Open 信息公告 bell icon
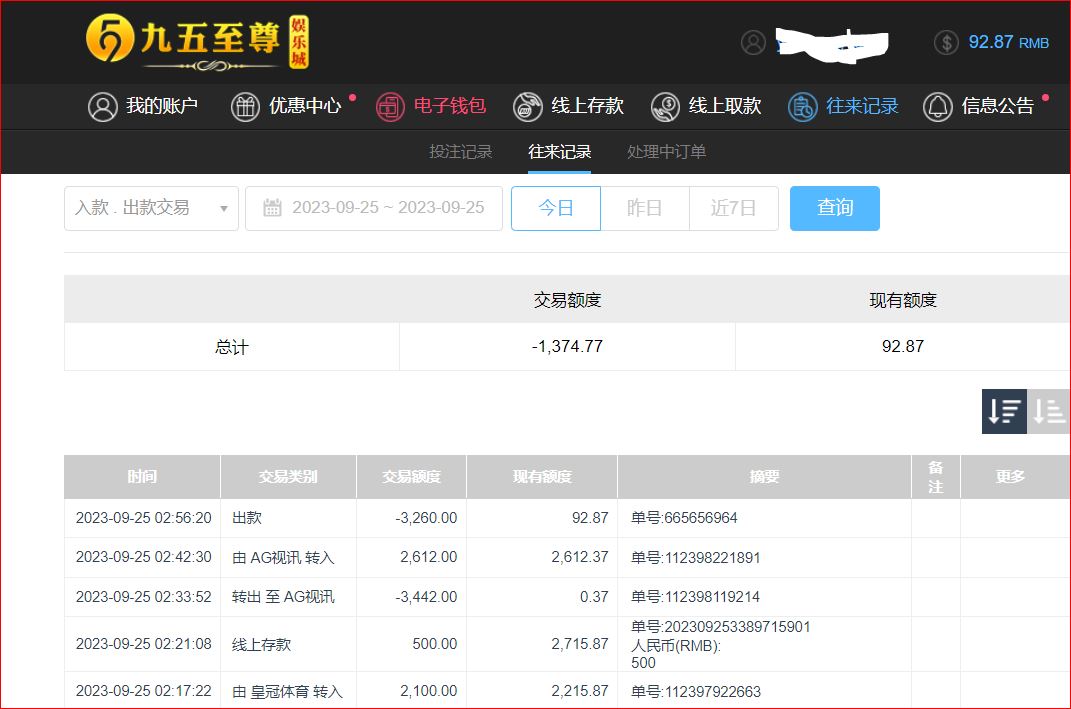The height and width of the screenshot is (709, 1071). 937,107
